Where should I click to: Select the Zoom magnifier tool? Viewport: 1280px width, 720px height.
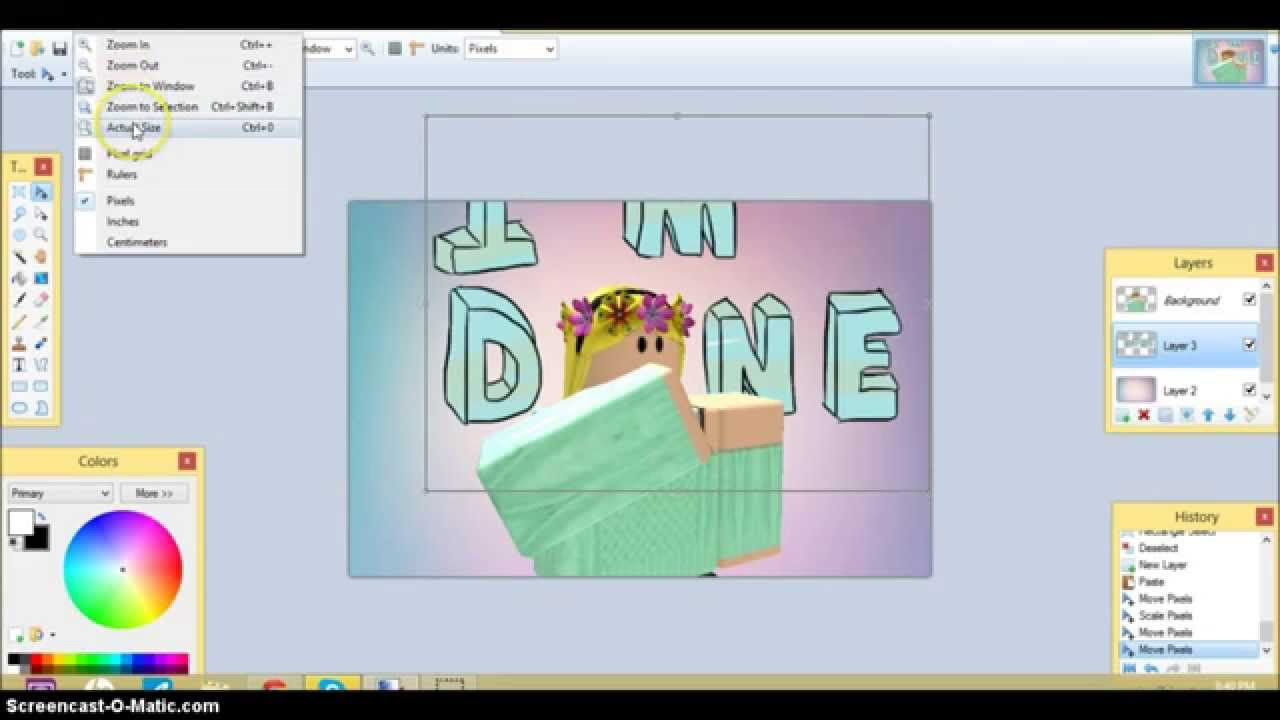(x=41, y=235)
